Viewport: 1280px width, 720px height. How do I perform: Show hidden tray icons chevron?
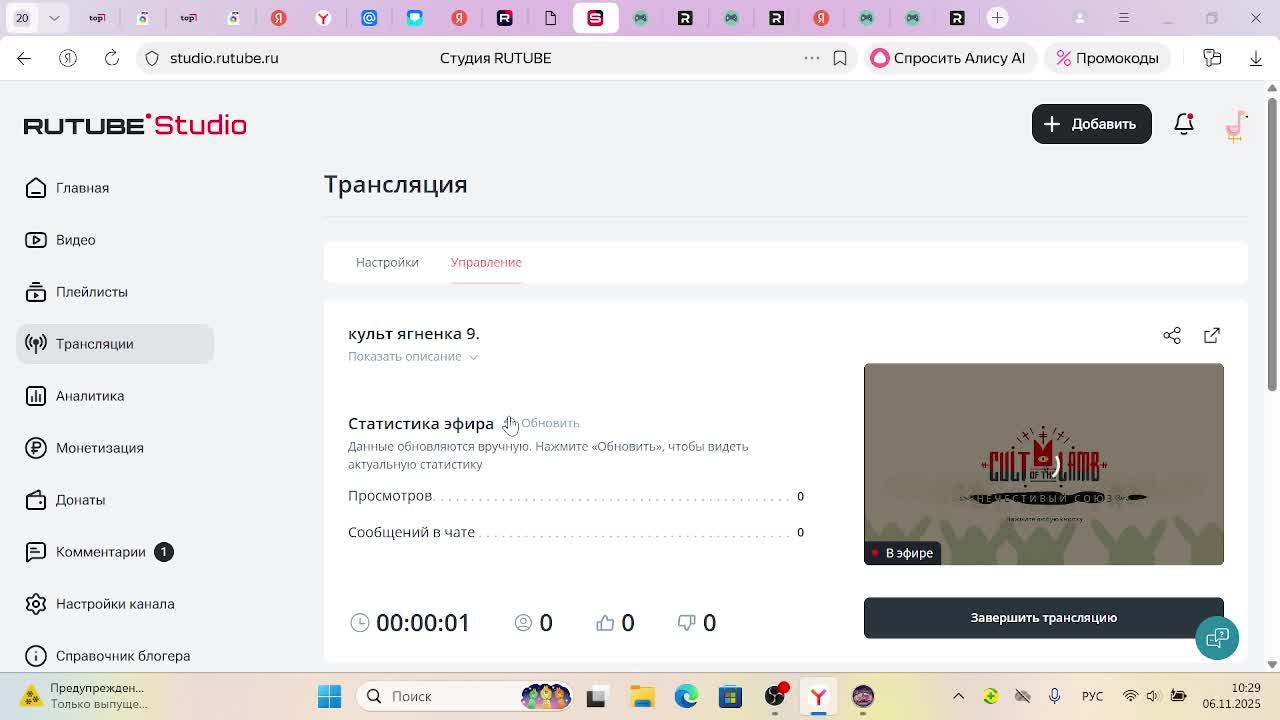click(x=958, y=696)
